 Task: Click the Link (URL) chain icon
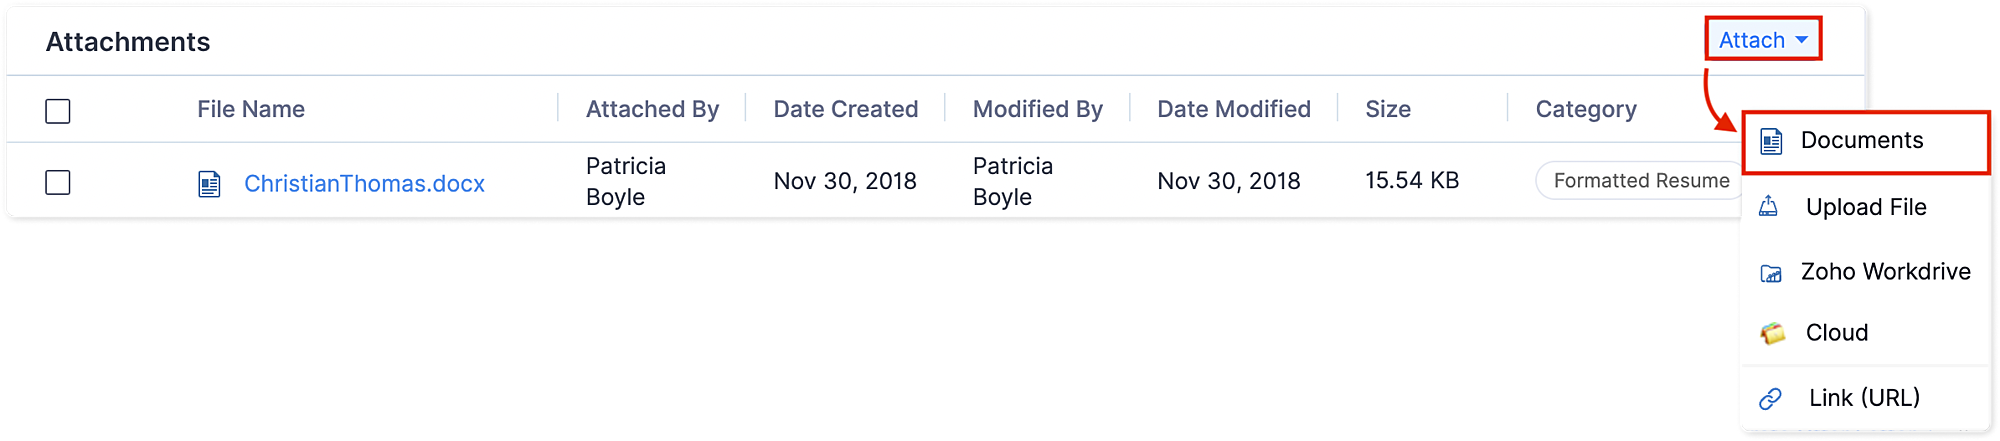click(1771, 398)
